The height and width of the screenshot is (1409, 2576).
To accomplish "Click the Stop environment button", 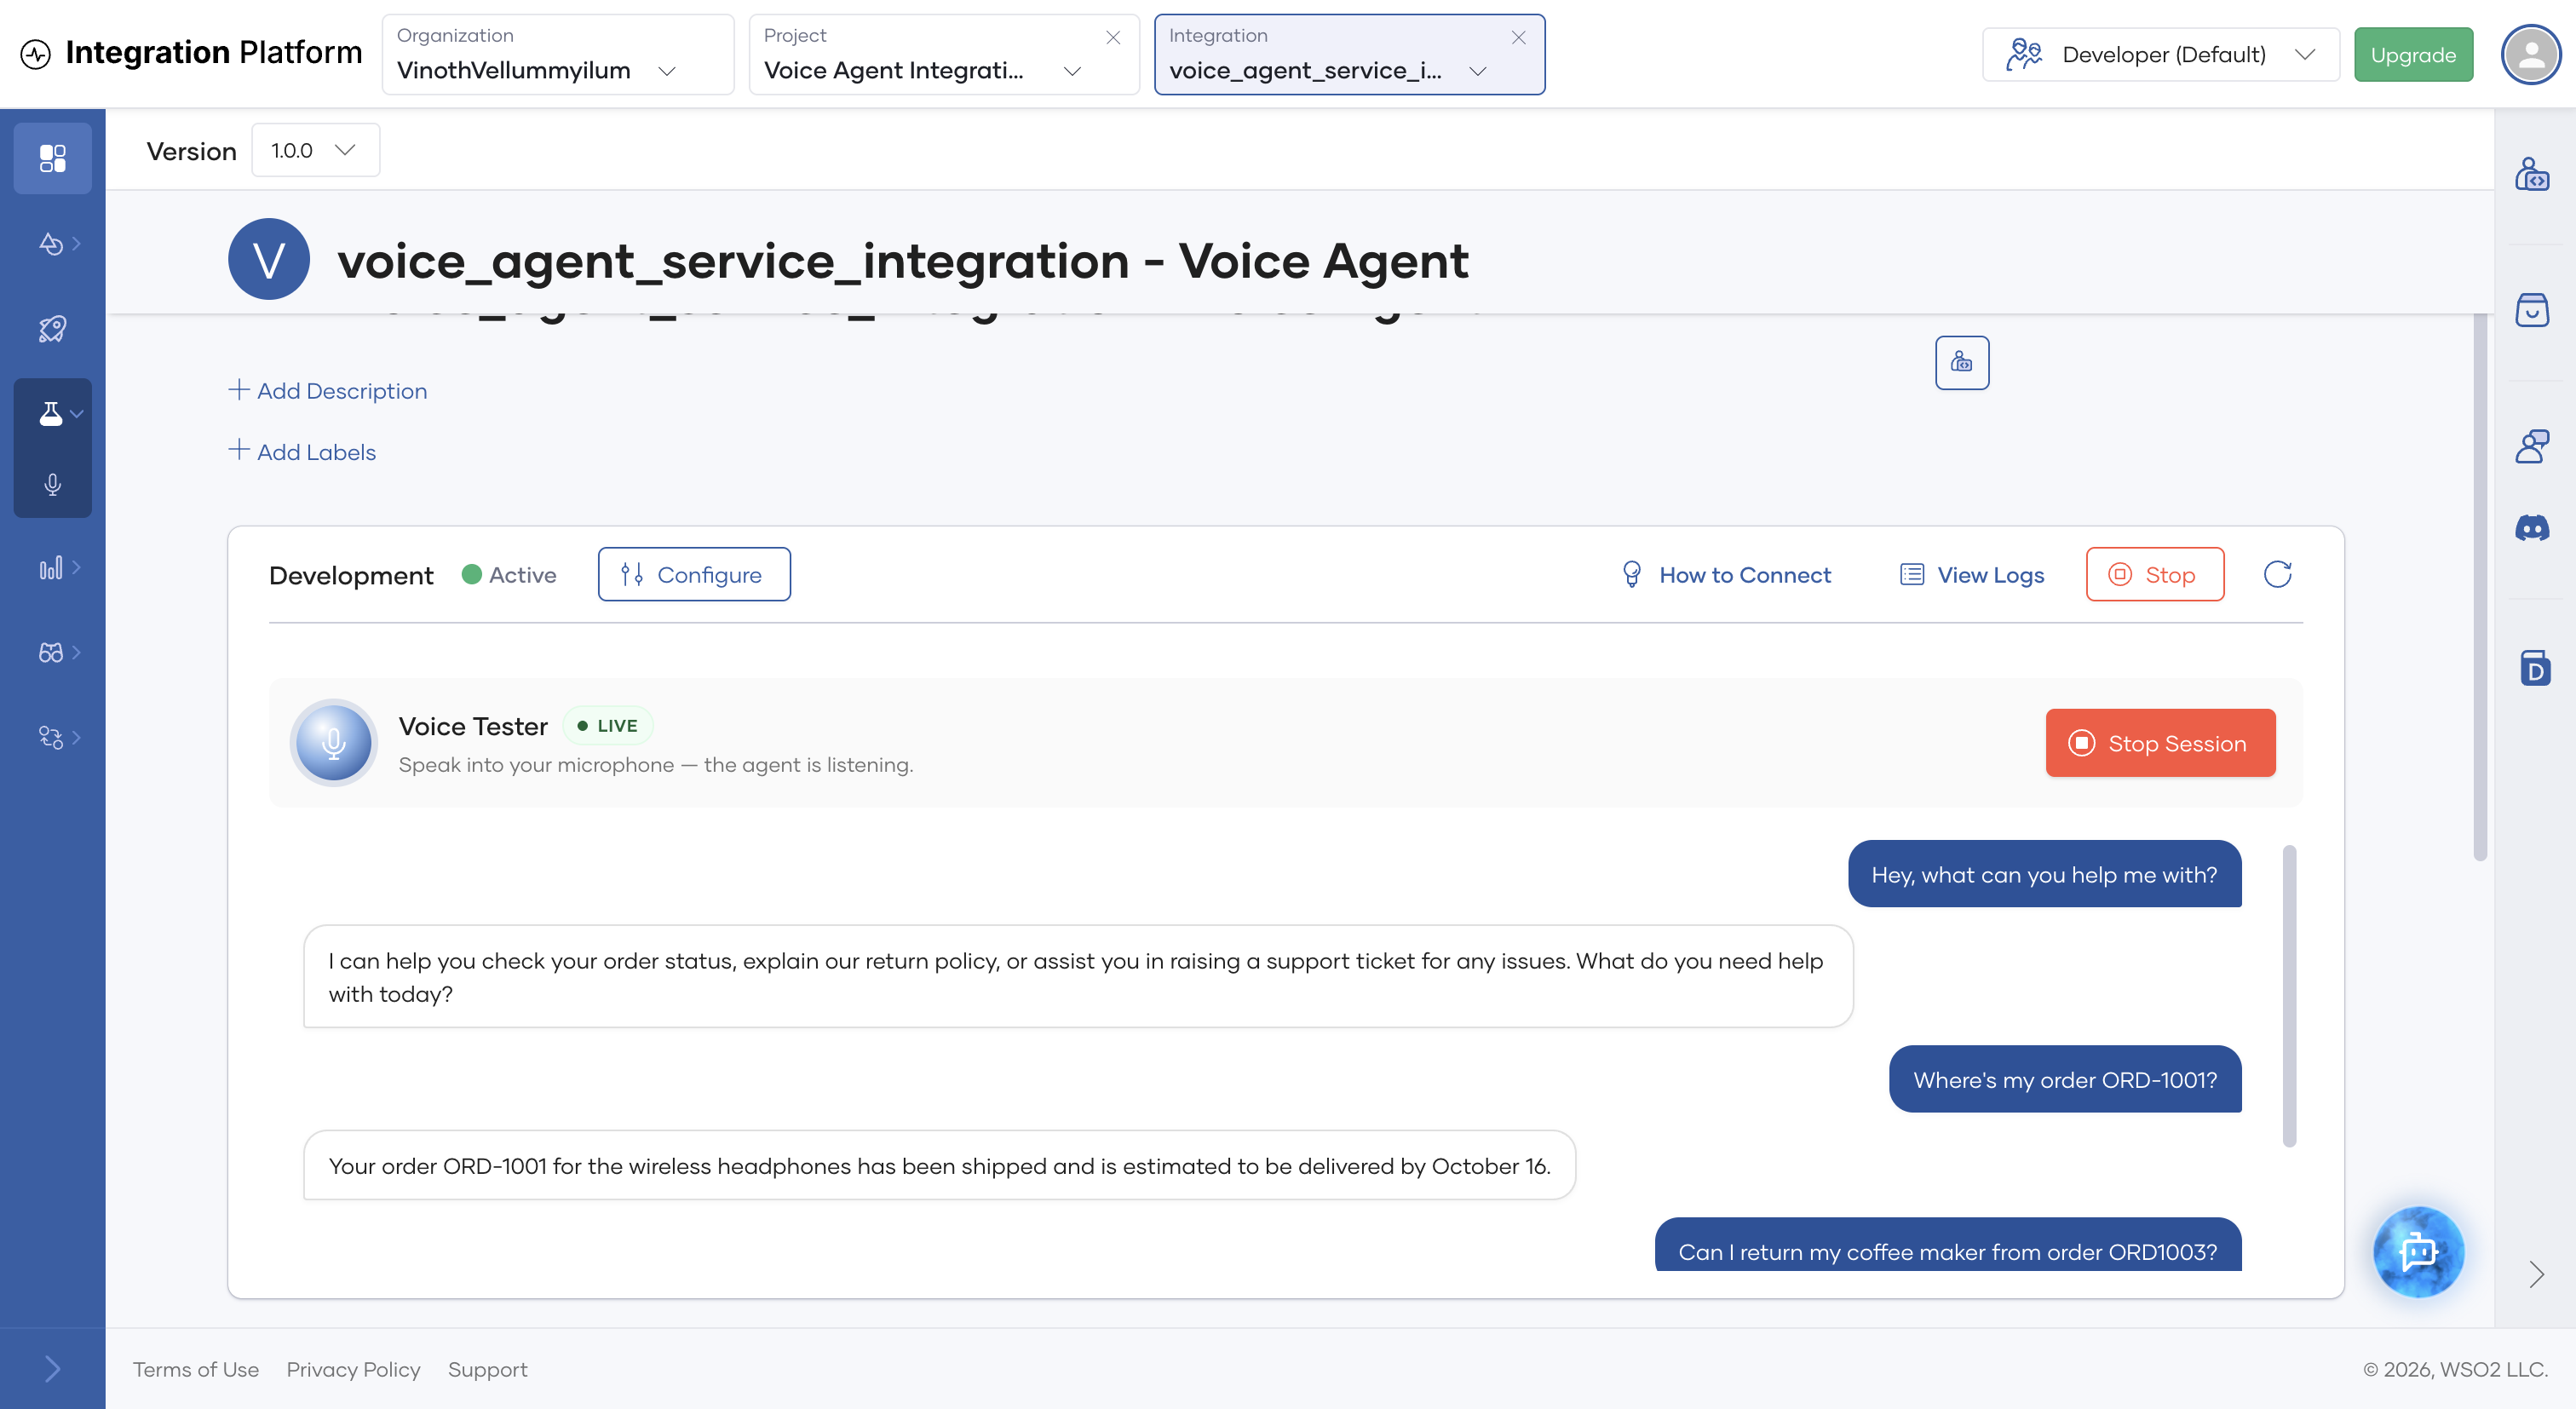I will tap(2155, 574).
